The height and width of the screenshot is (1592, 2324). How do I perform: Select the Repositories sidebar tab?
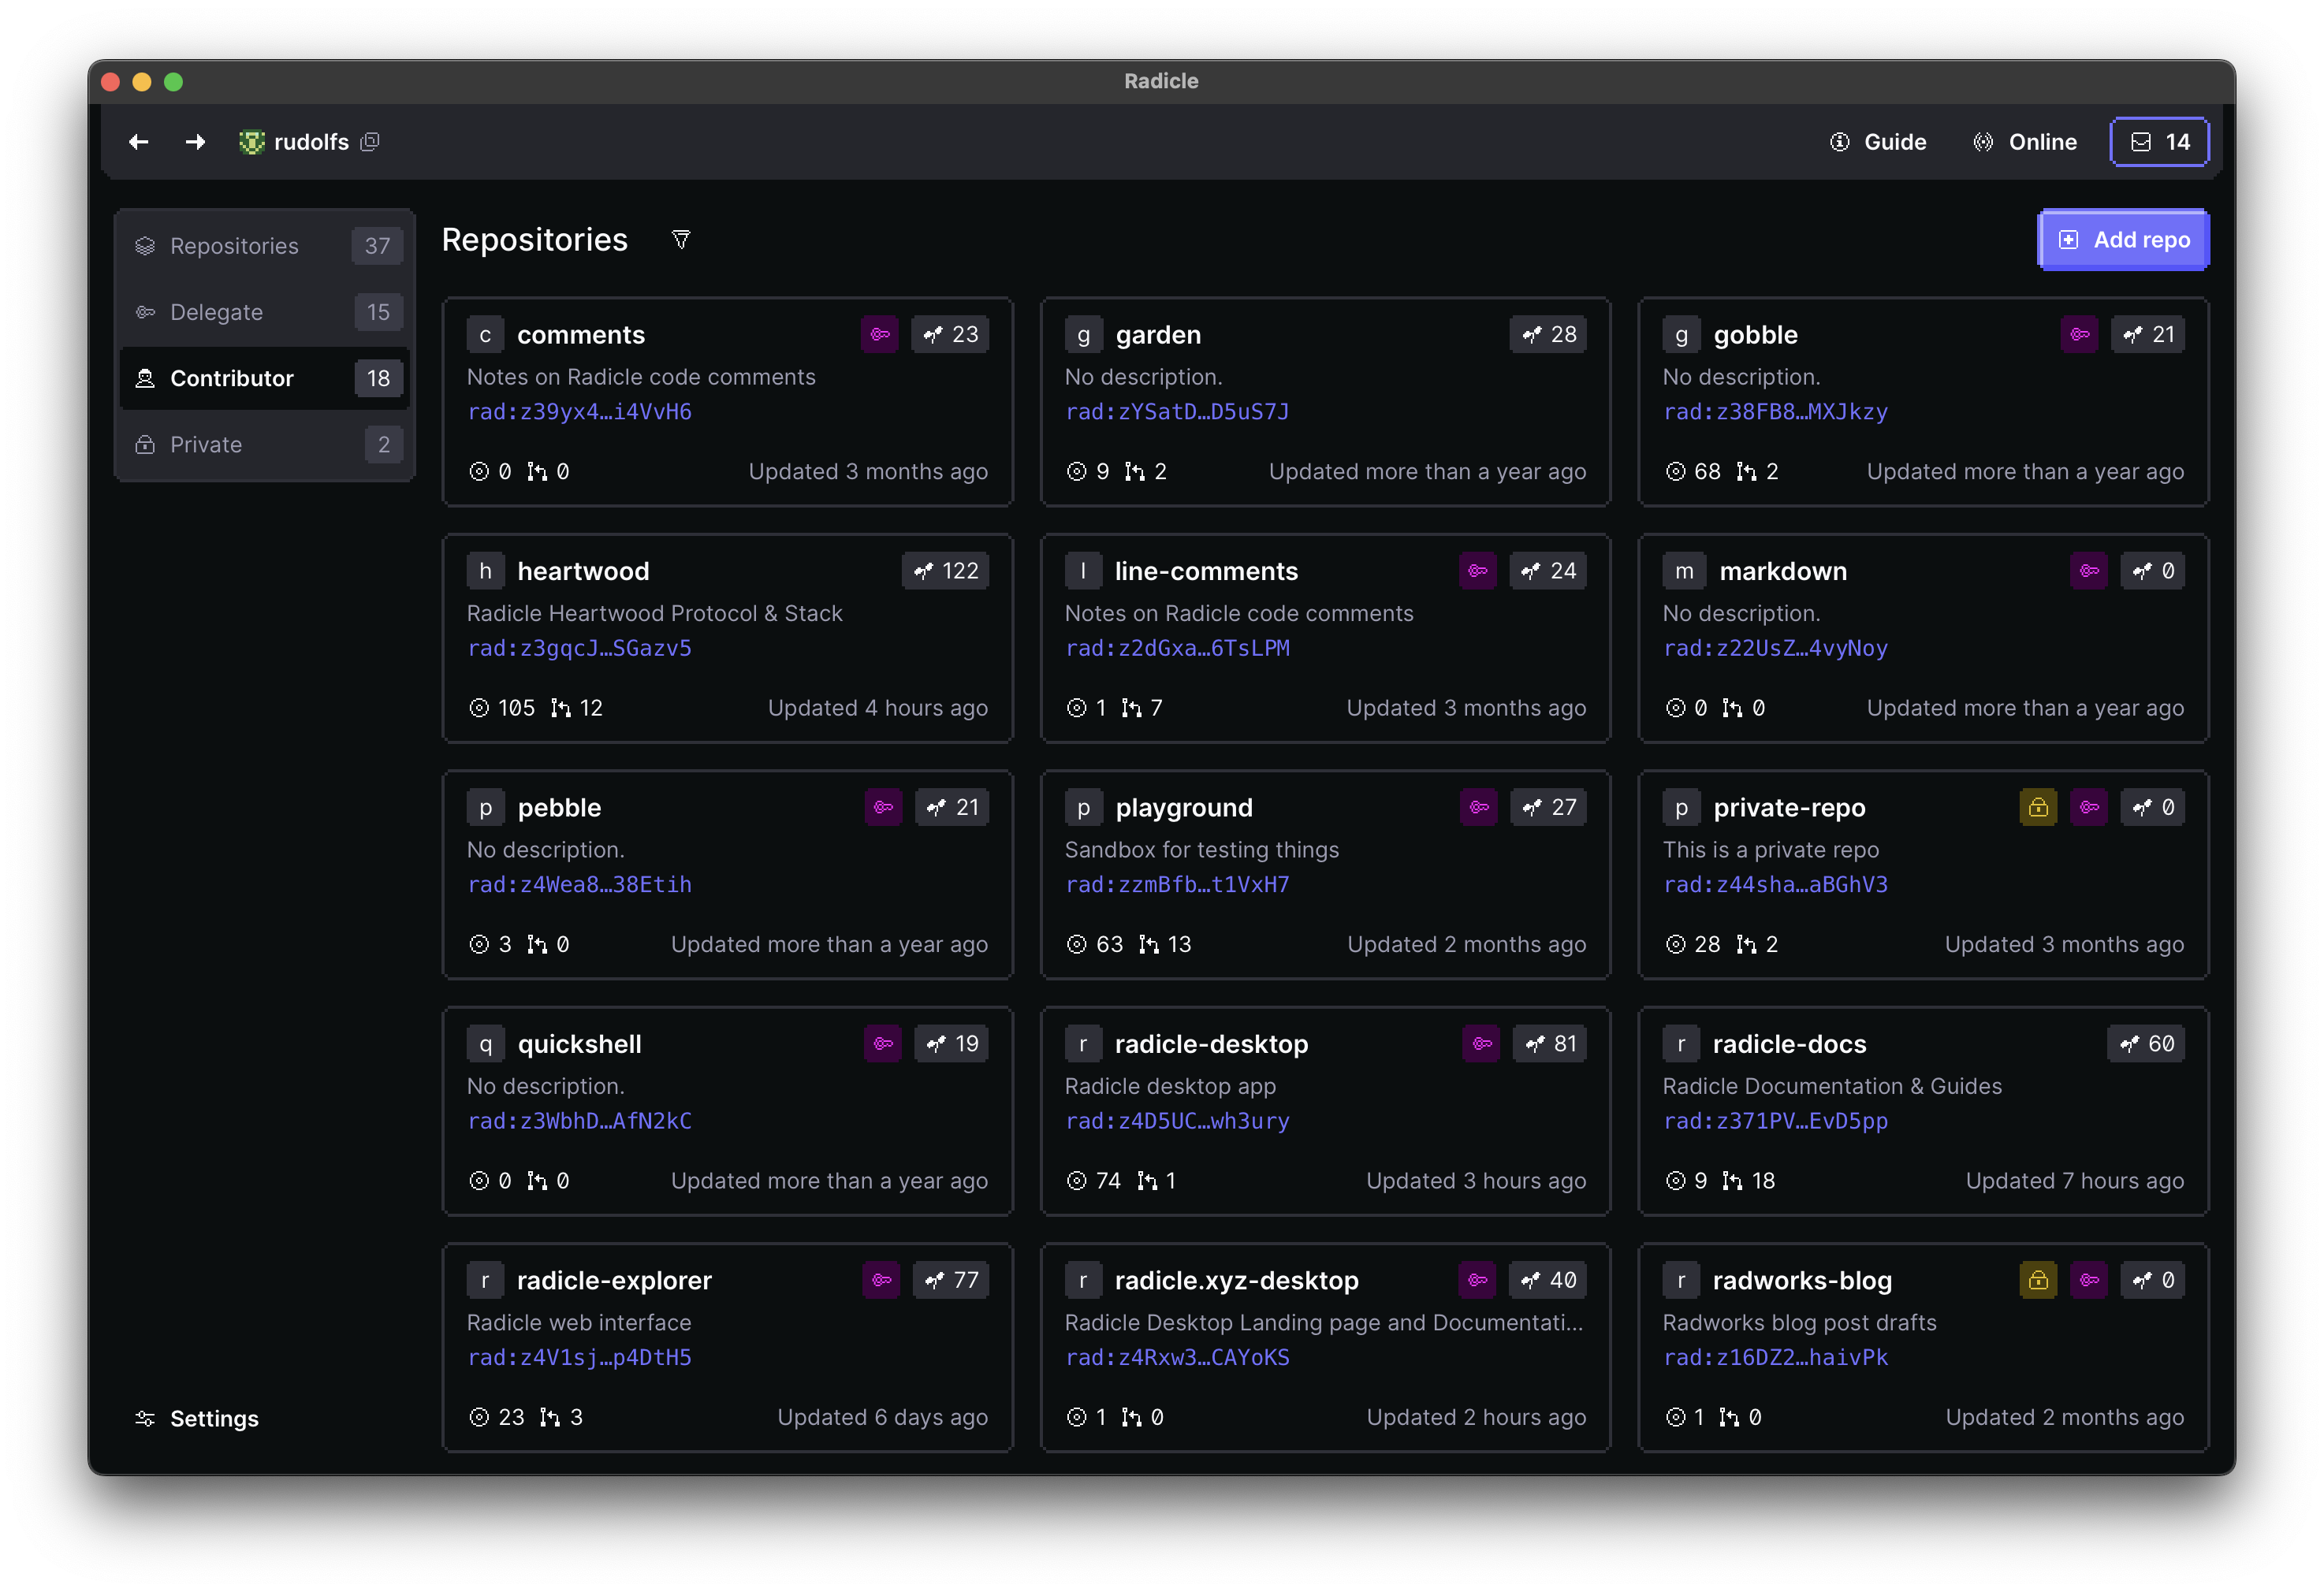point(266,246)
